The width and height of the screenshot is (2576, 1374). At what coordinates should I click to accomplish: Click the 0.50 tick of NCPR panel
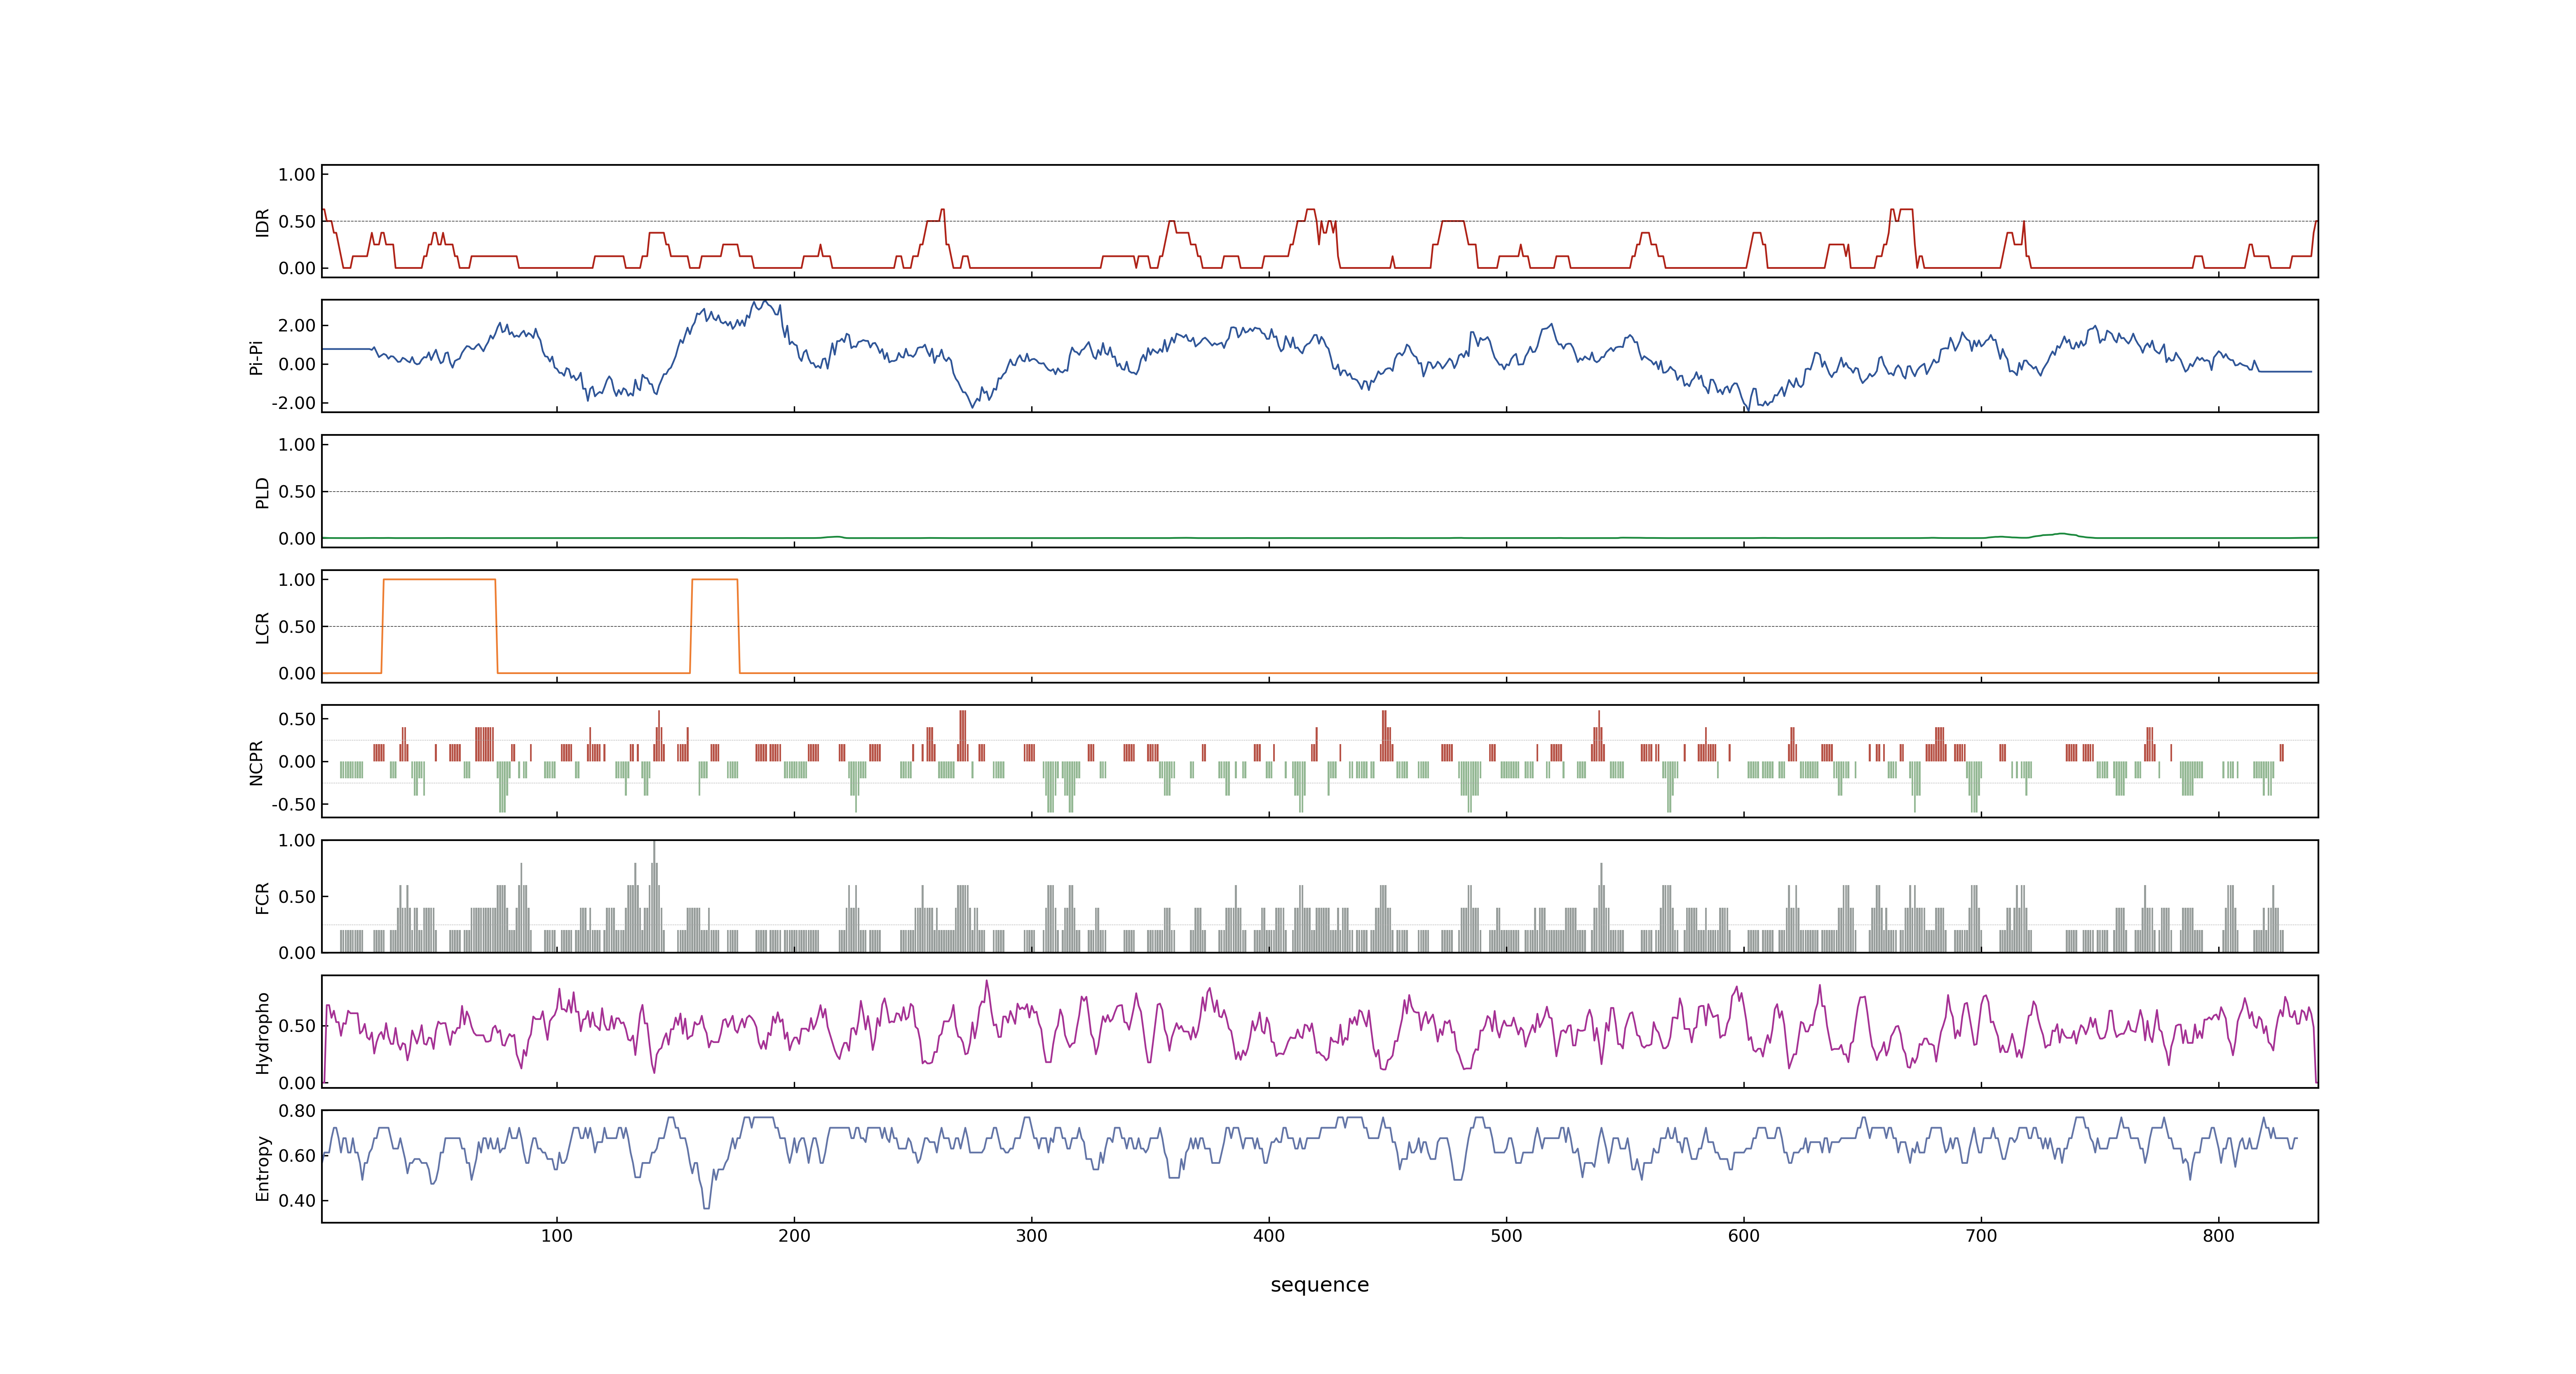tap(297, 719)
